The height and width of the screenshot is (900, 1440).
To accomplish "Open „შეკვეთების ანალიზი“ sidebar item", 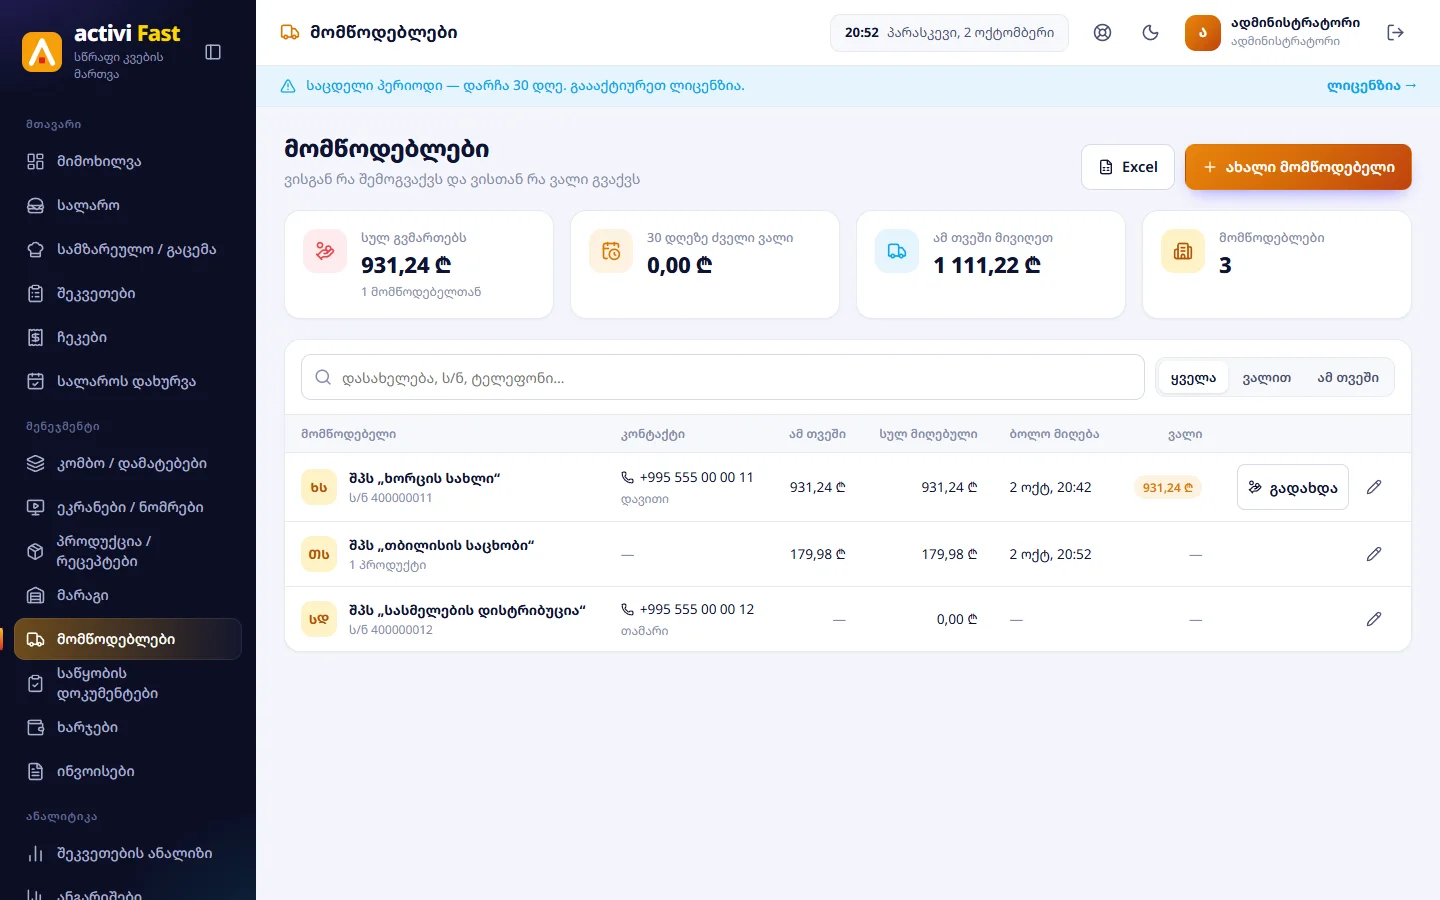I will (128, 853).
